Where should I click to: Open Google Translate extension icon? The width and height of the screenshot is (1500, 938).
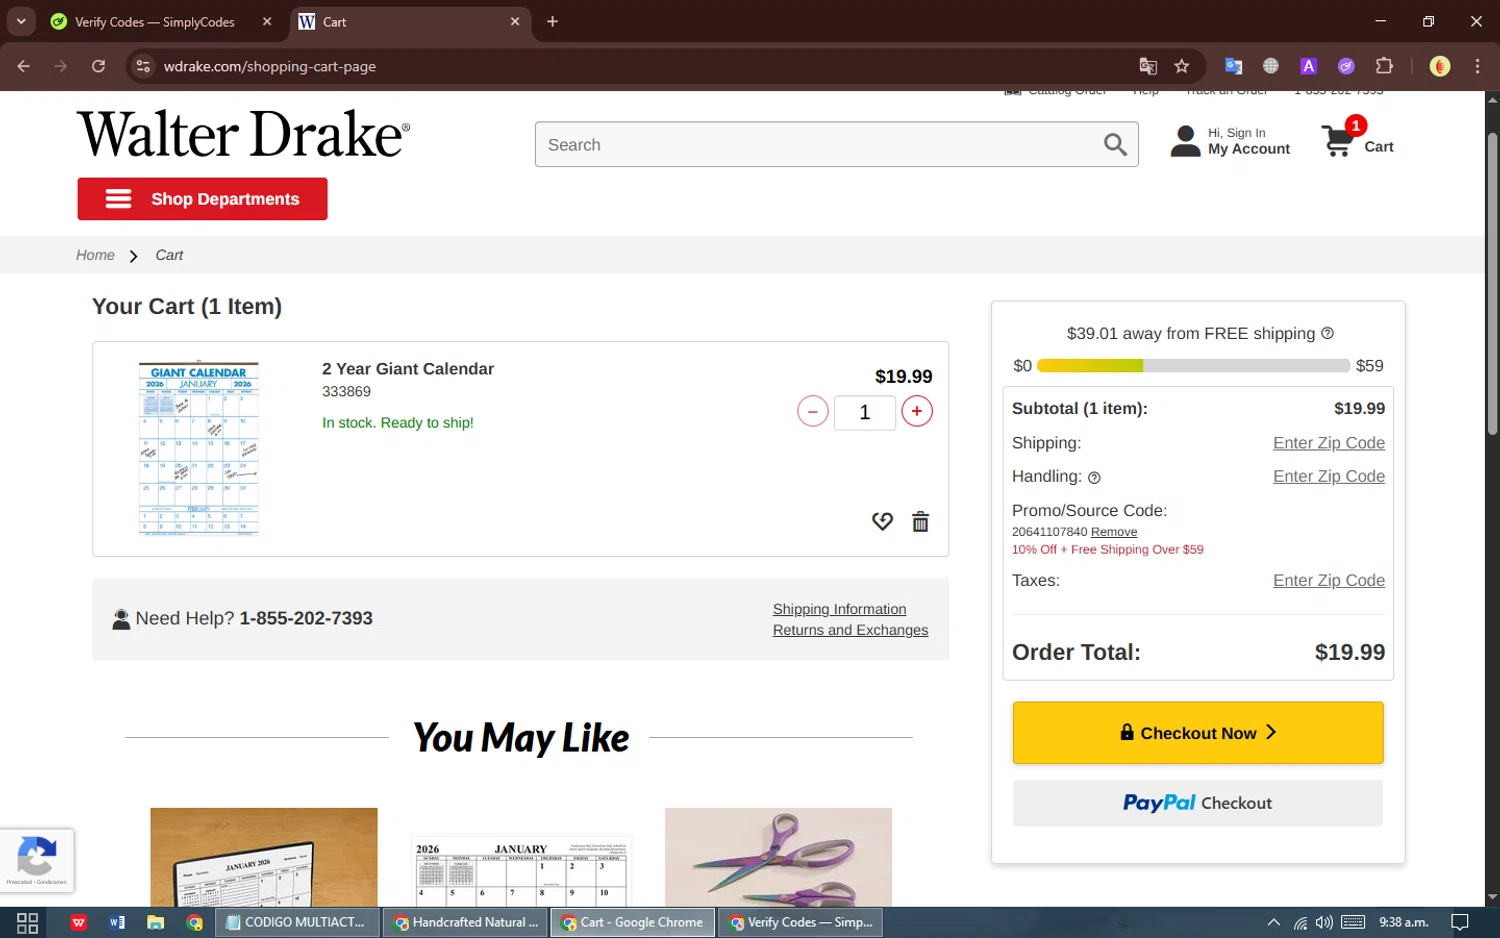pos(1233,66)
